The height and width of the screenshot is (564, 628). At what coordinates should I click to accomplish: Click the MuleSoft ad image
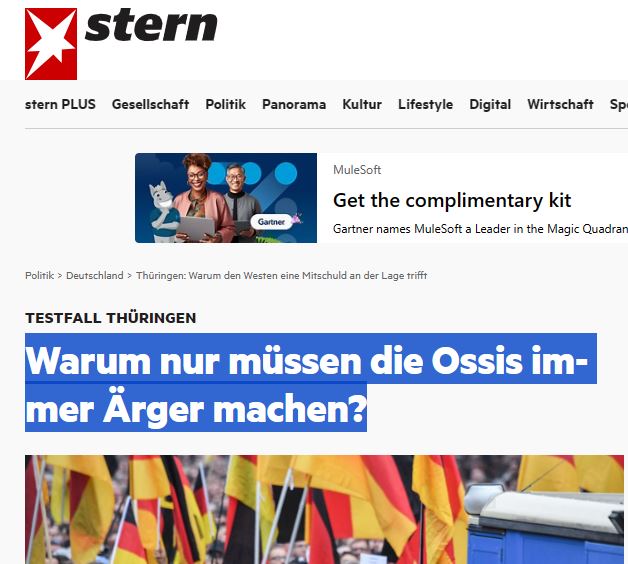(226, 198)
